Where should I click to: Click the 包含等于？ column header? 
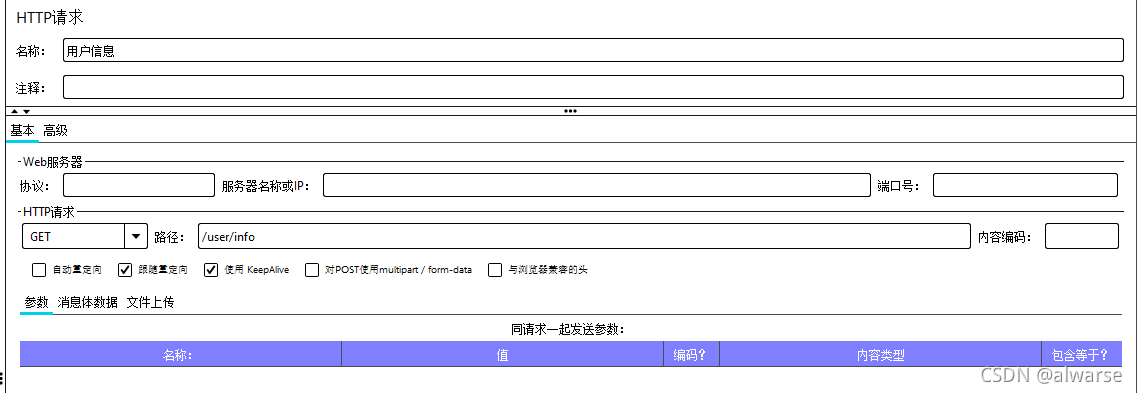1082,355
